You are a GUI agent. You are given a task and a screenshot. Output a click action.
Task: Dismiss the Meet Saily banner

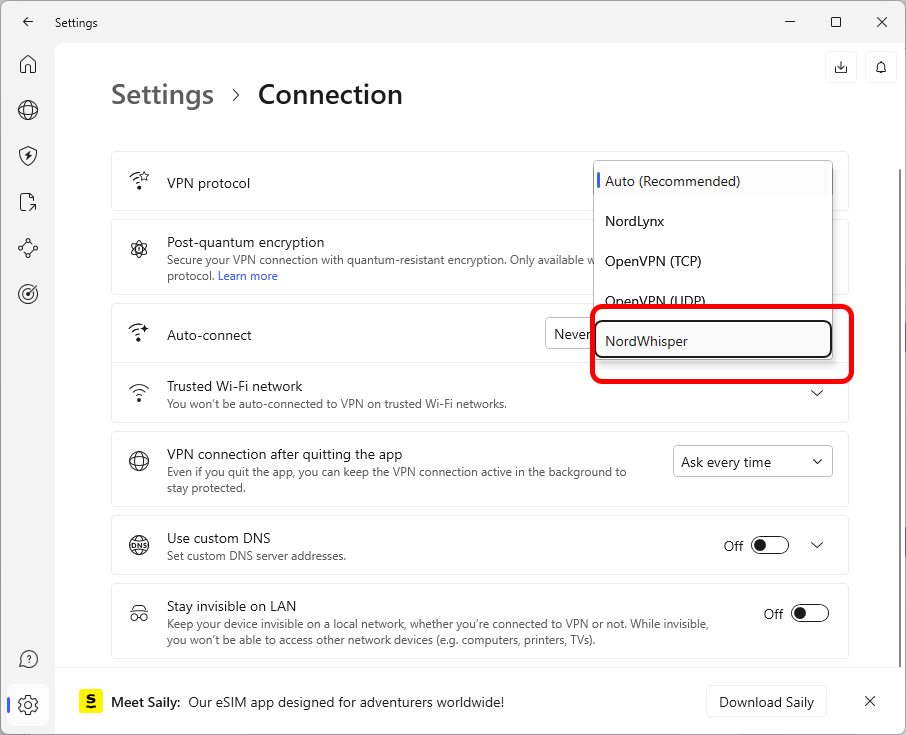point(870,701)
